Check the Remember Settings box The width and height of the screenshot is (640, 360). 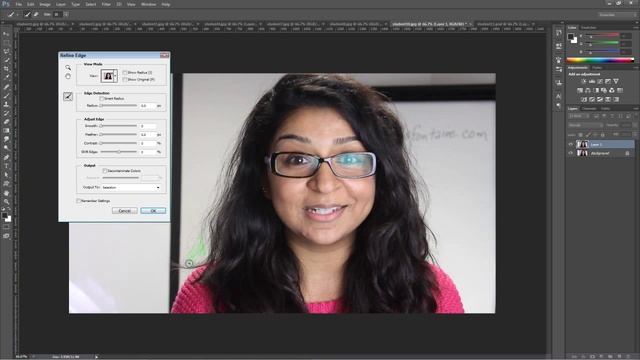79,201
